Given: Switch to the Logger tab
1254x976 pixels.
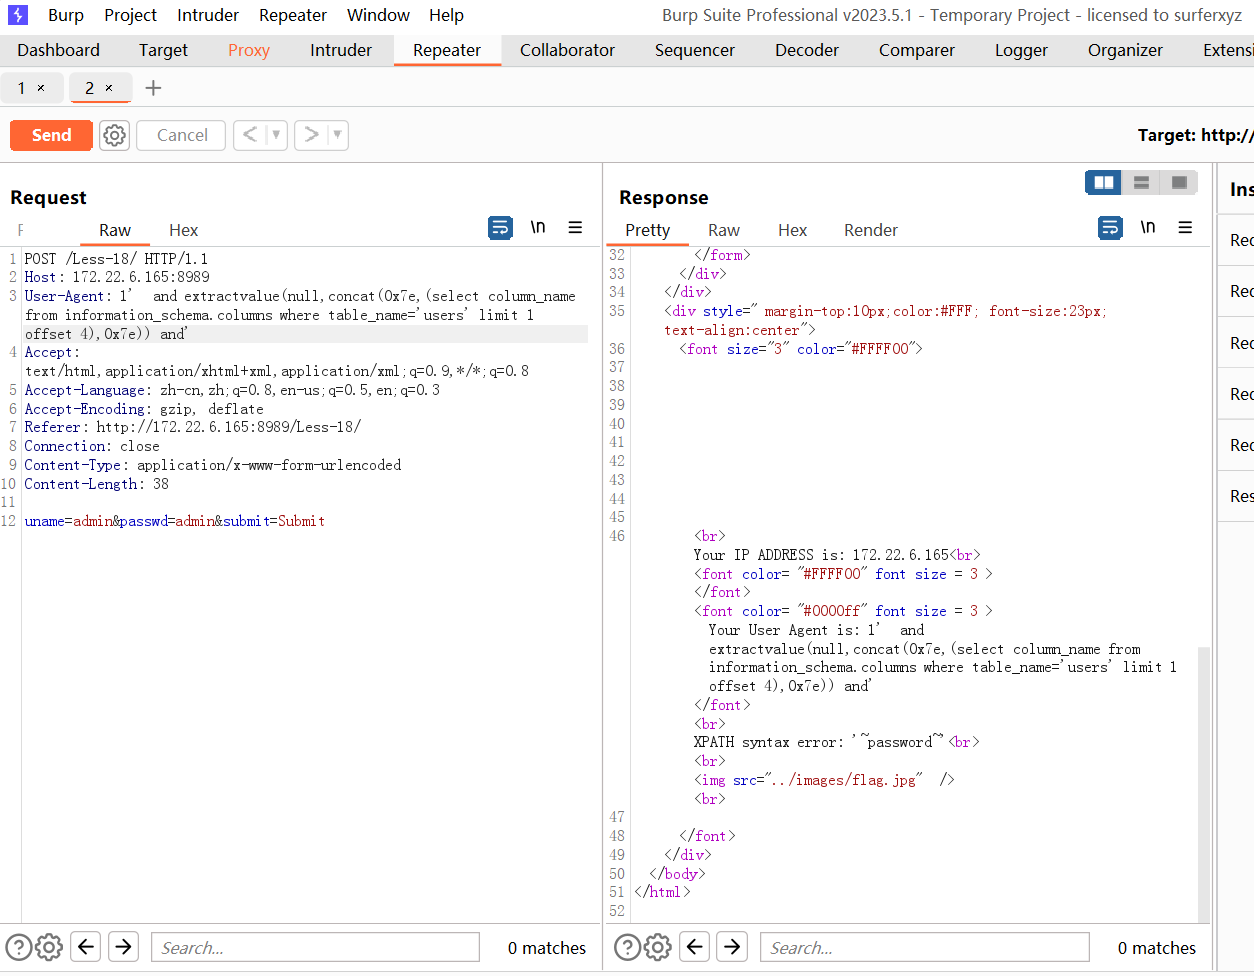Looking at the screenshot, I should pos(1021,50).
